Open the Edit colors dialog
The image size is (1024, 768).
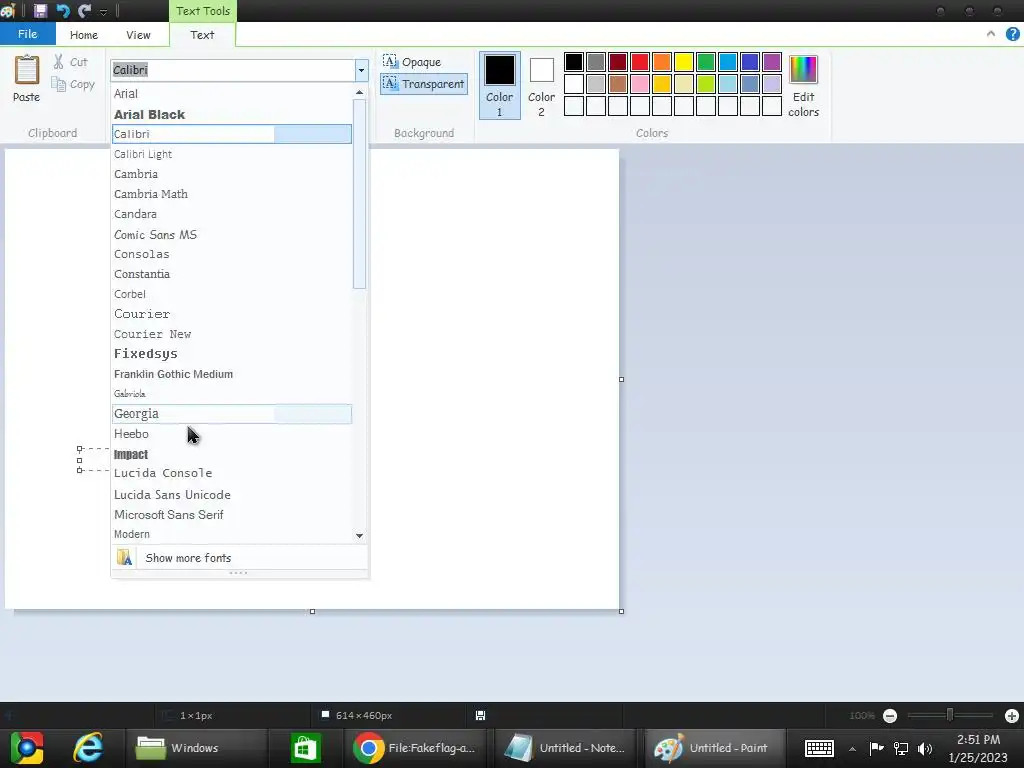coord(803,86)
